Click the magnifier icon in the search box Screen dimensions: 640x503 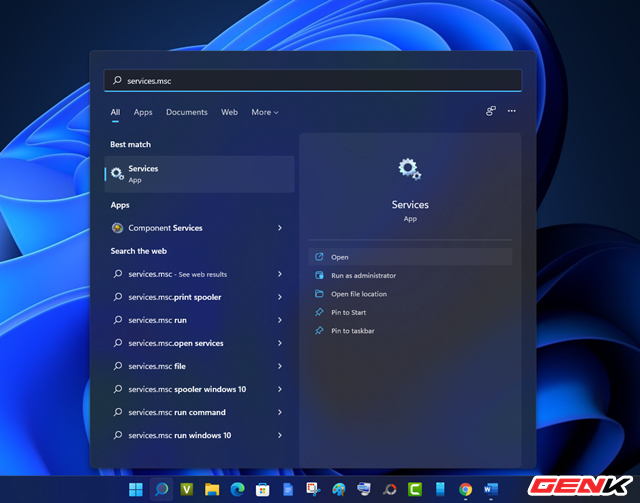[117, 80]
